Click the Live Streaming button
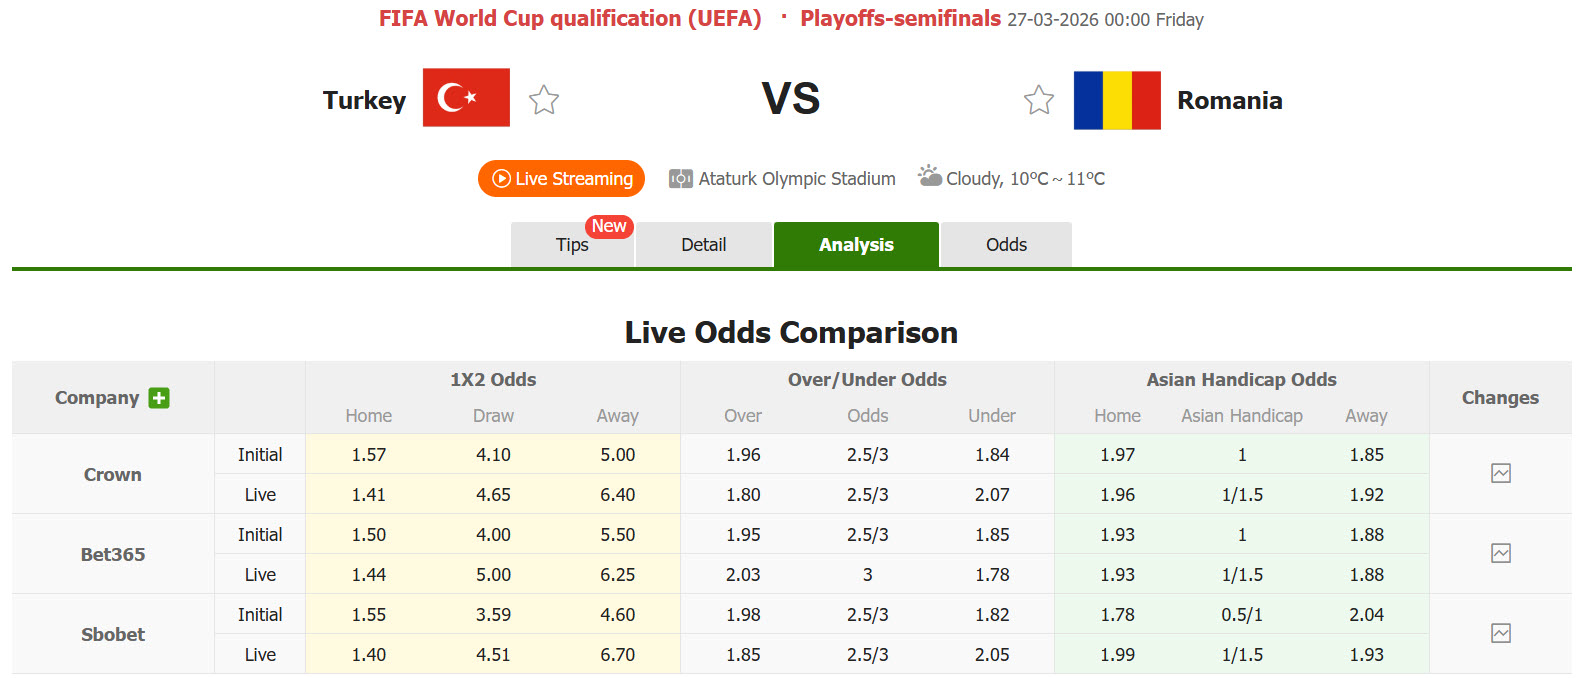Image resolution: width=1578 pixels, height=678 pixels. [561, 178]
